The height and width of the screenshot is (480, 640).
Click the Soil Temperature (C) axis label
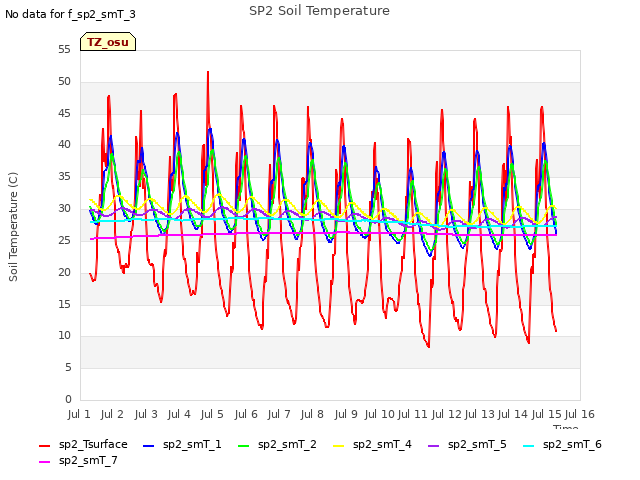13,227
